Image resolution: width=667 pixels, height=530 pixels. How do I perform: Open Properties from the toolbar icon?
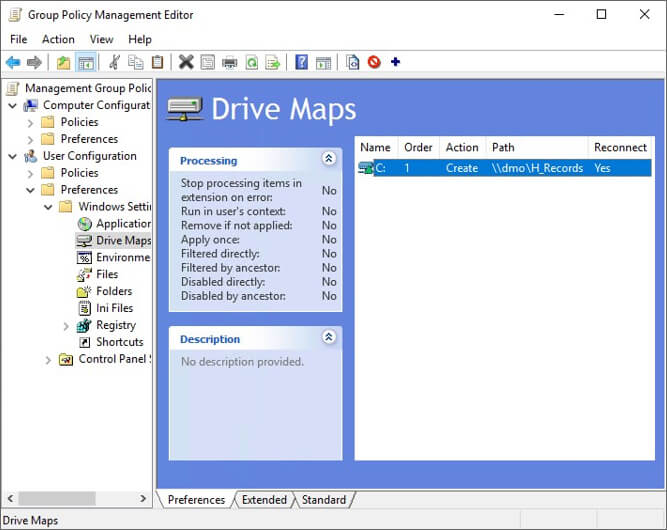point(208,63)
